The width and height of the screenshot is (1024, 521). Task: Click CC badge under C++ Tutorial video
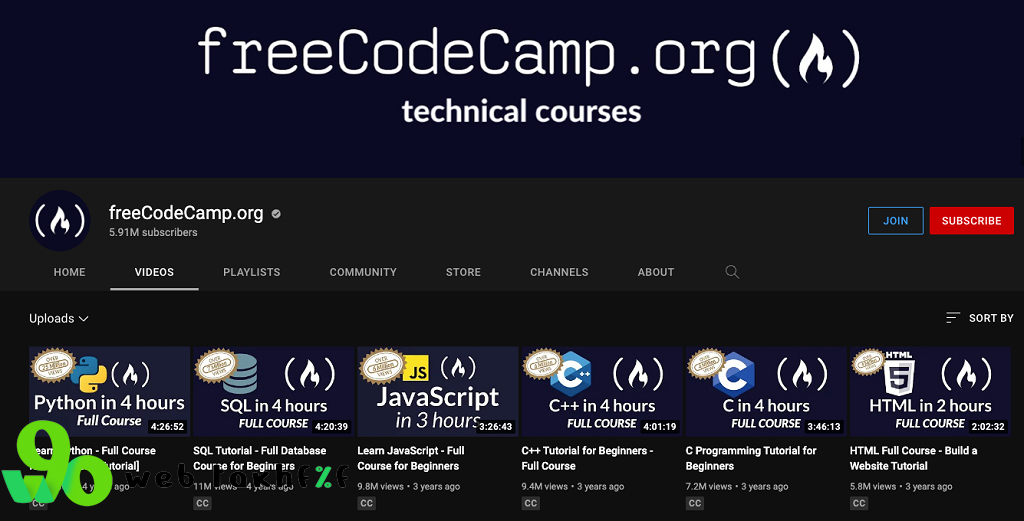[x=530, y=503]
